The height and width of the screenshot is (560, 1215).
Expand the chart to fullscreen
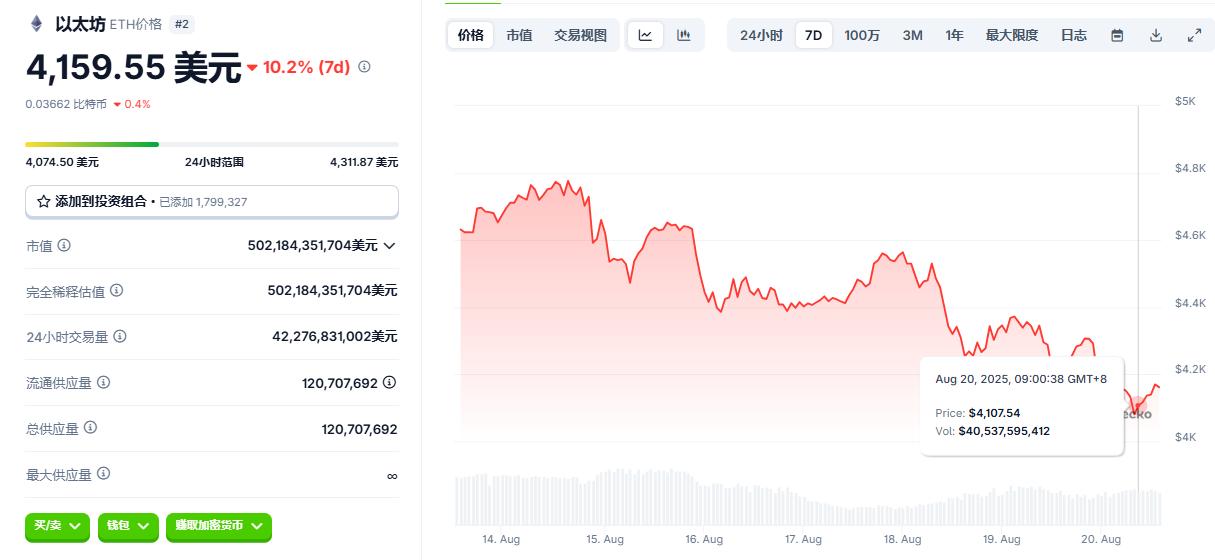[x=1194, y=35]
